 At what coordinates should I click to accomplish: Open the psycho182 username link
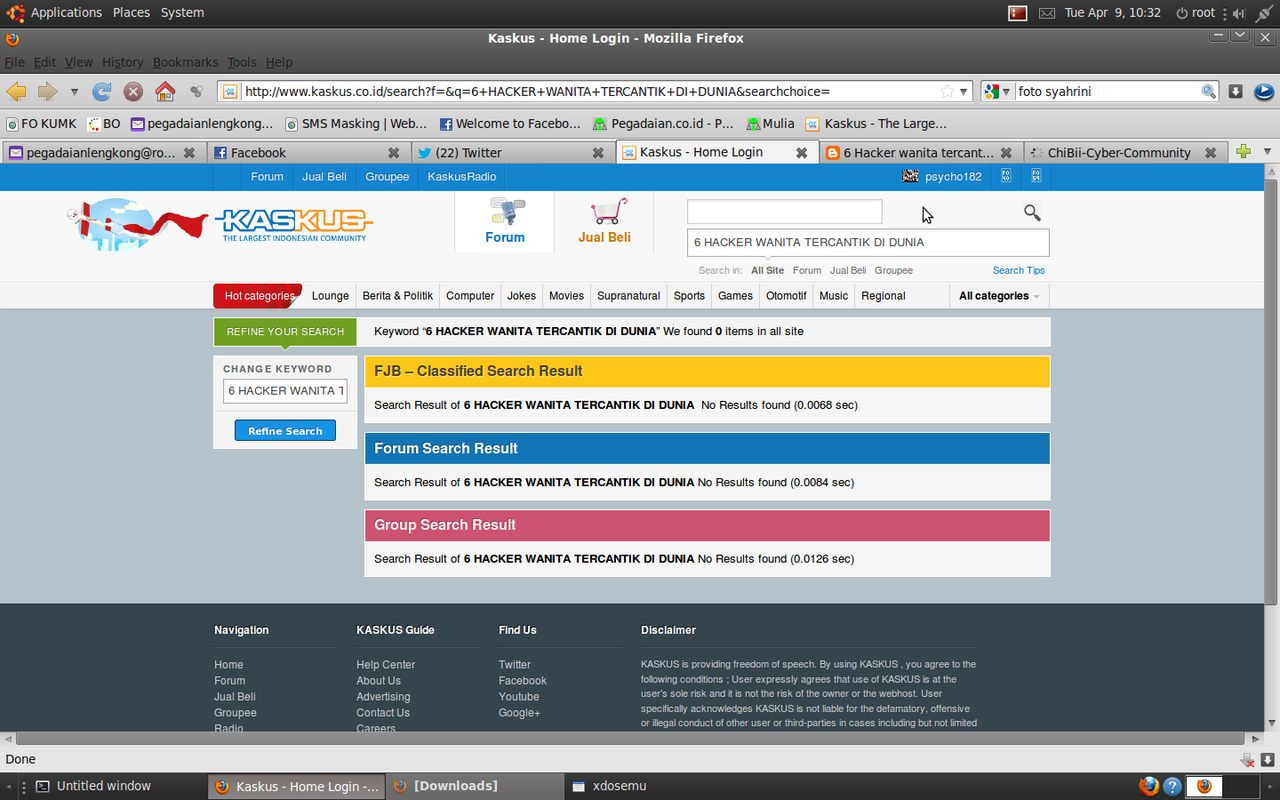(953, 176)
